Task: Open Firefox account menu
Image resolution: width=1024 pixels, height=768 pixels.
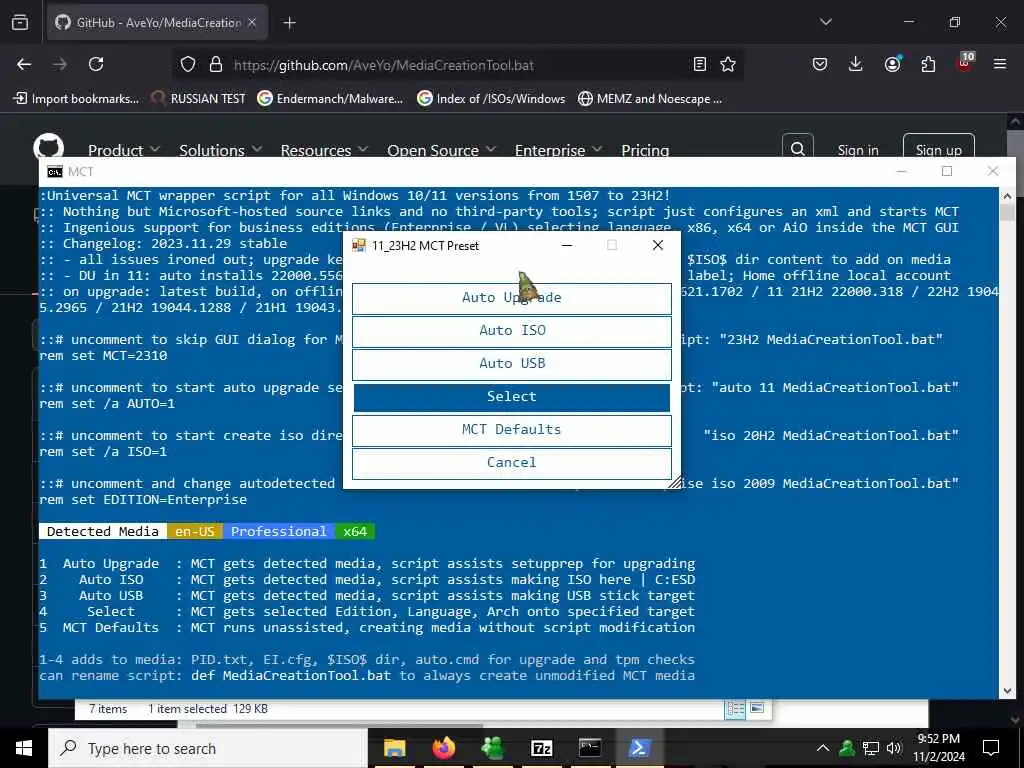Action: [892, 64]
